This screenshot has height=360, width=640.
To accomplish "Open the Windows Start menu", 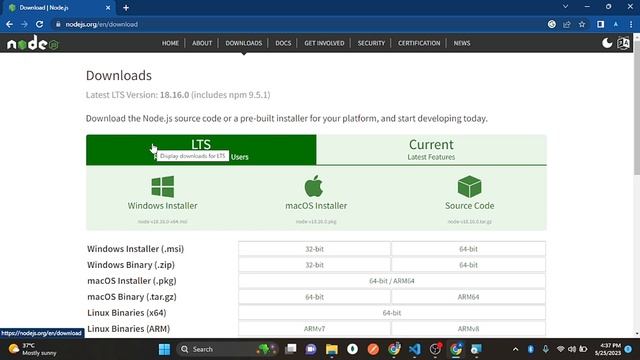I will coord(164,349).
